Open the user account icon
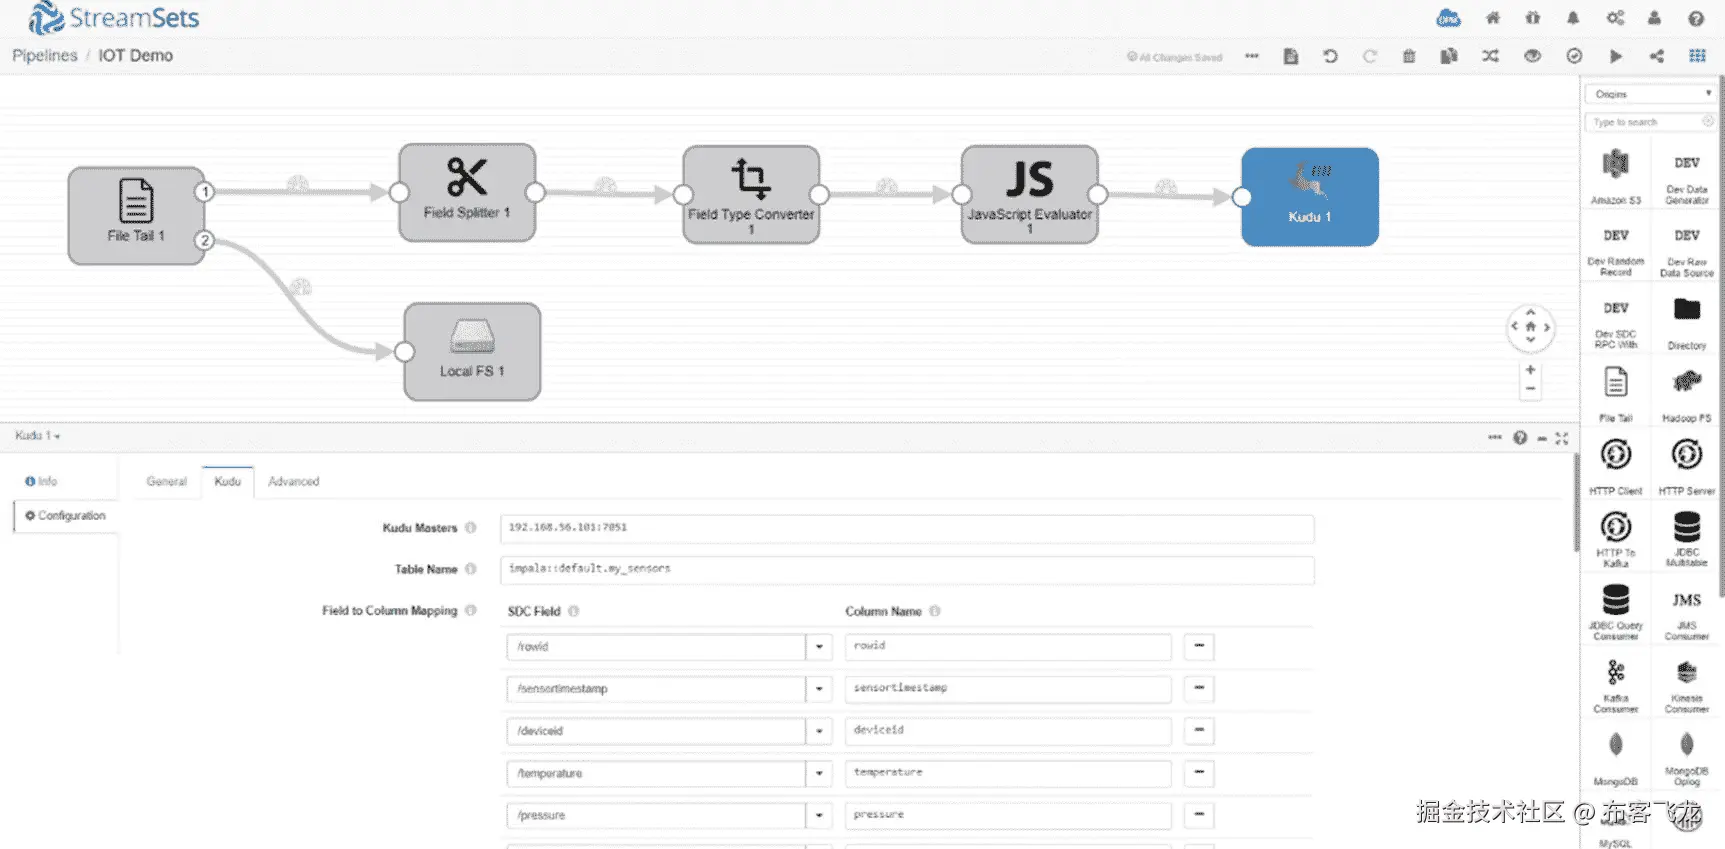 click(1654, 18)
